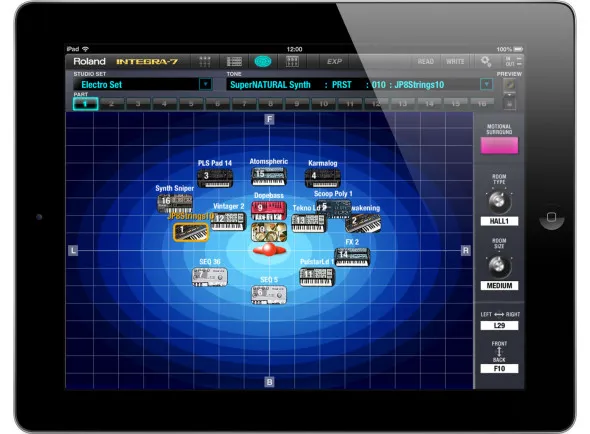Click the WRITE button
590x434 pixels.
455,61
